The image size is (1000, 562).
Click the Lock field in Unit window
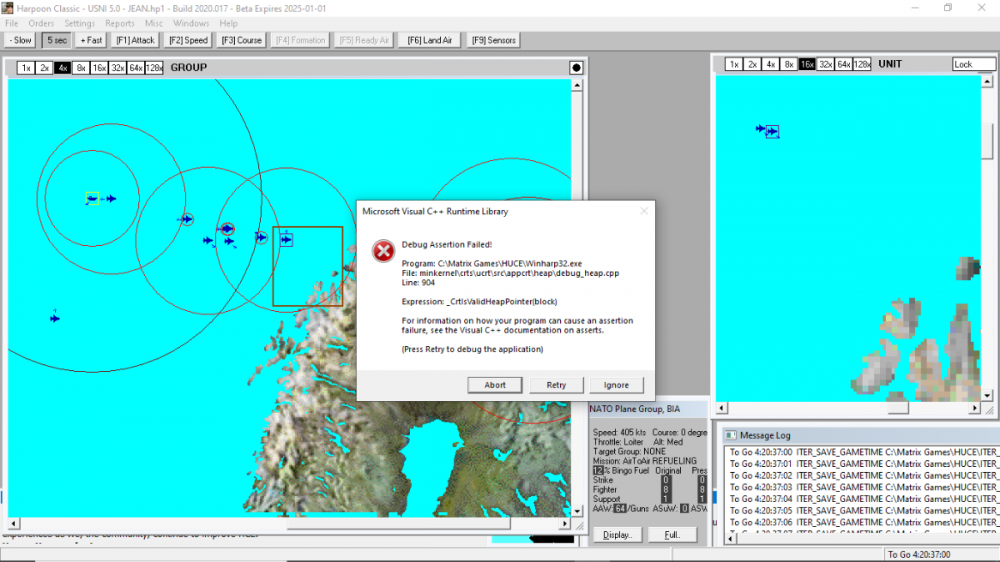coord(973,64)
